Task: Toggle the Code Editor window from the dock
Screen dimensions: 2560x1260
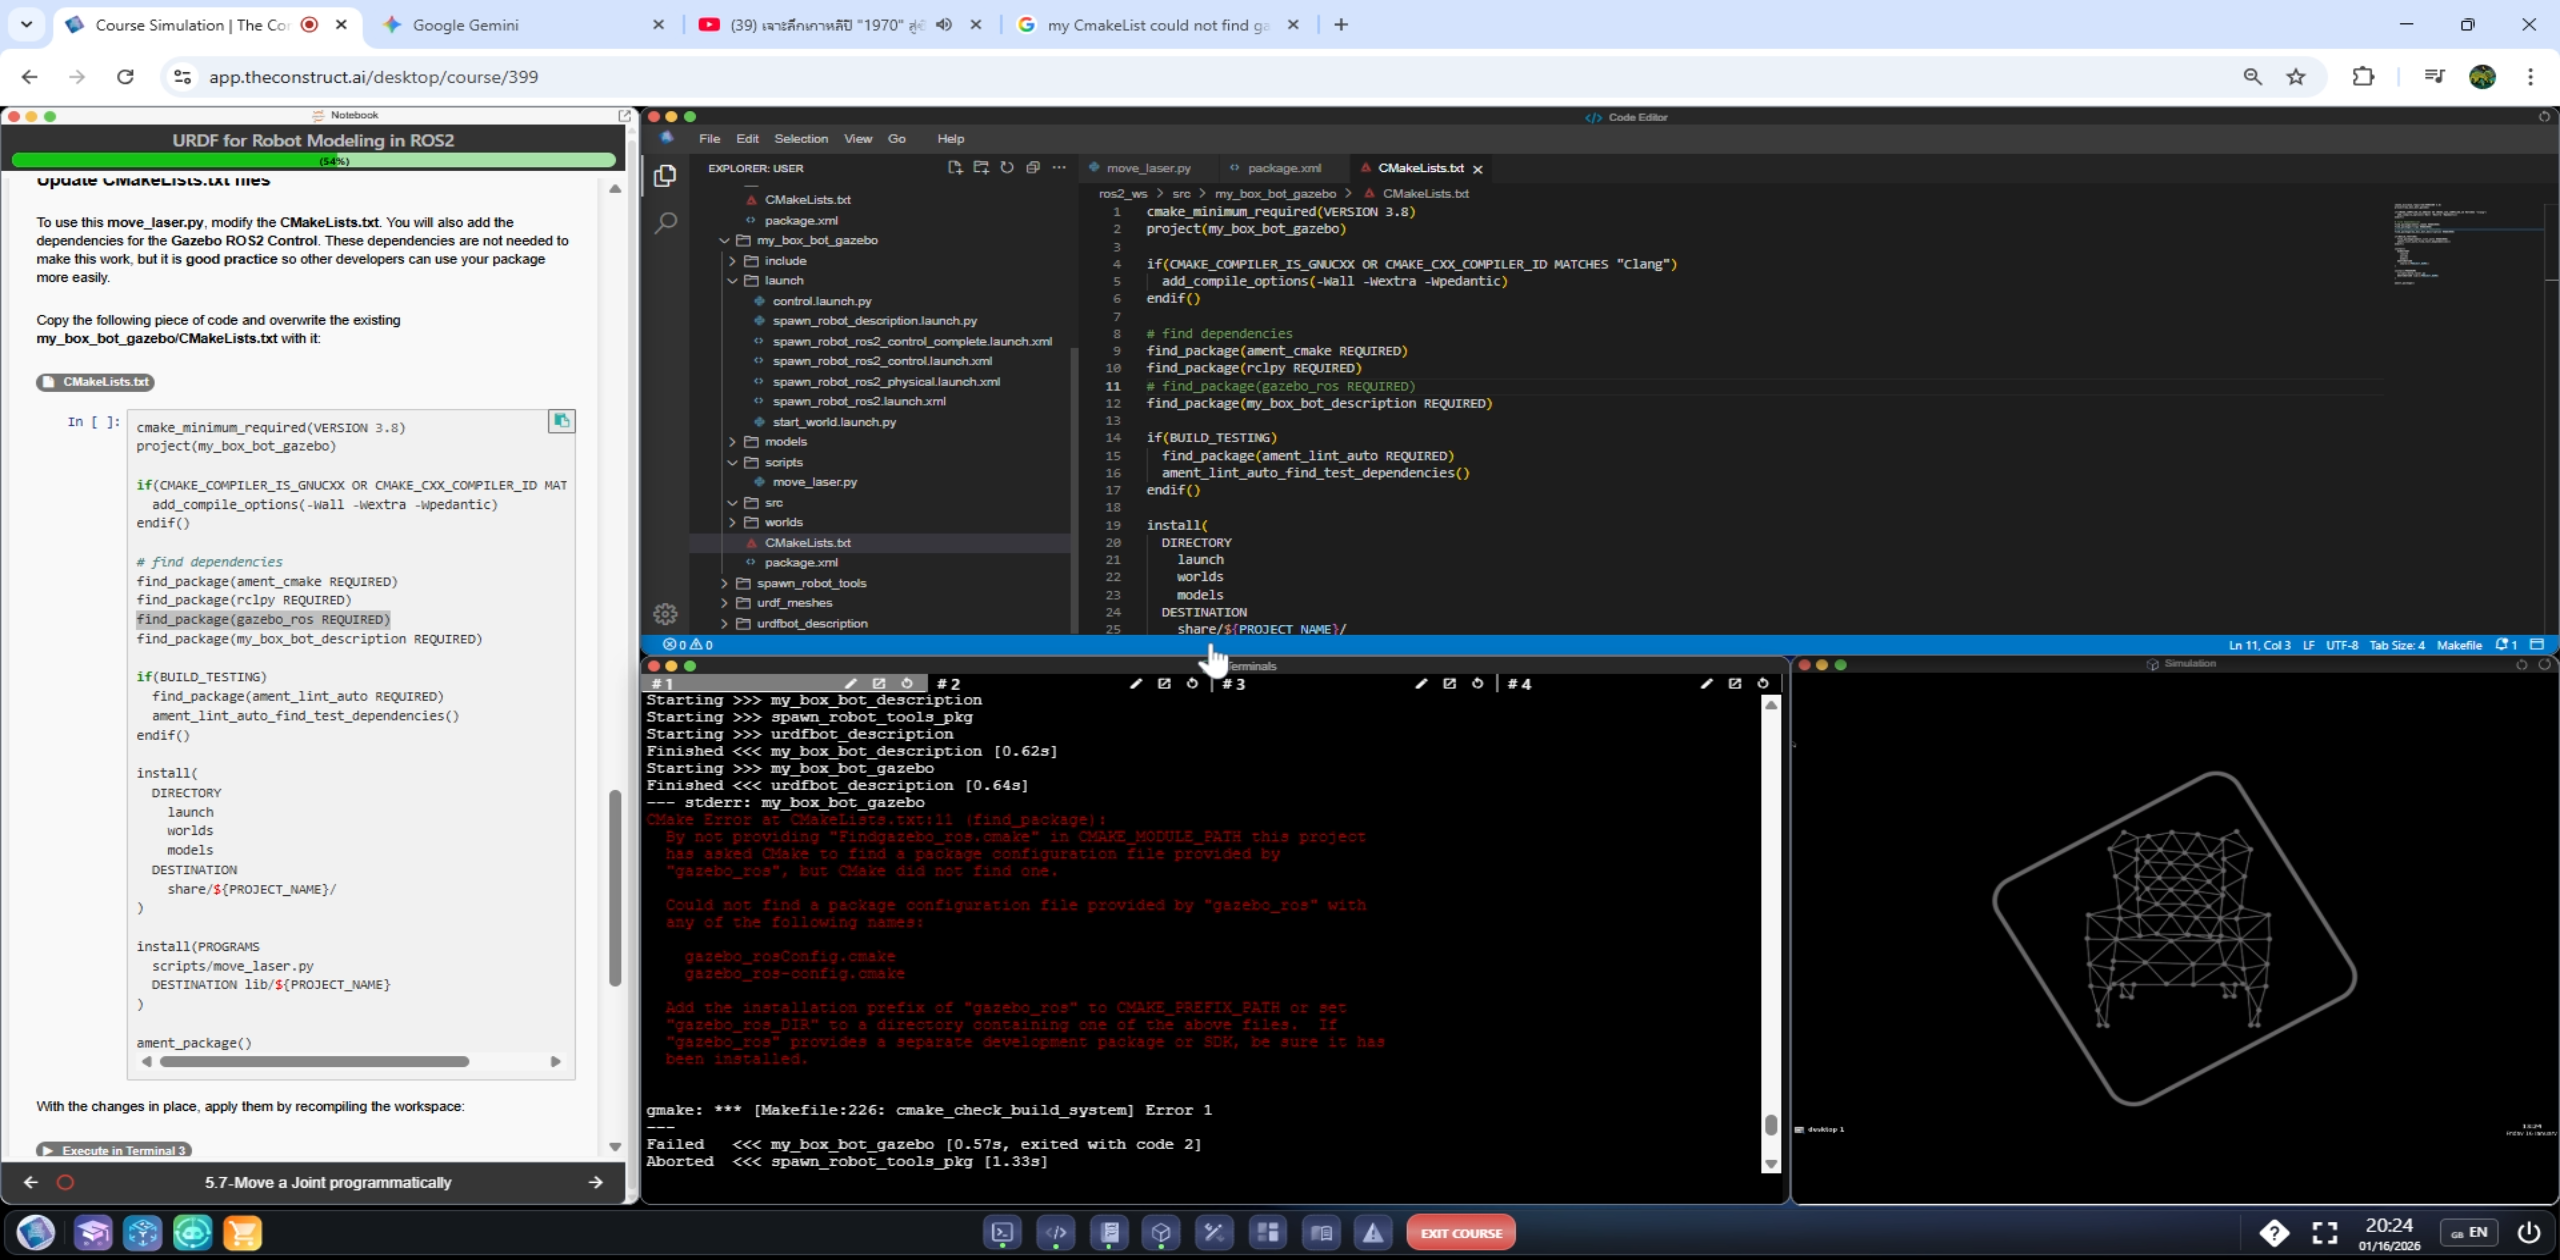Action: (x=1056, y=1233)
